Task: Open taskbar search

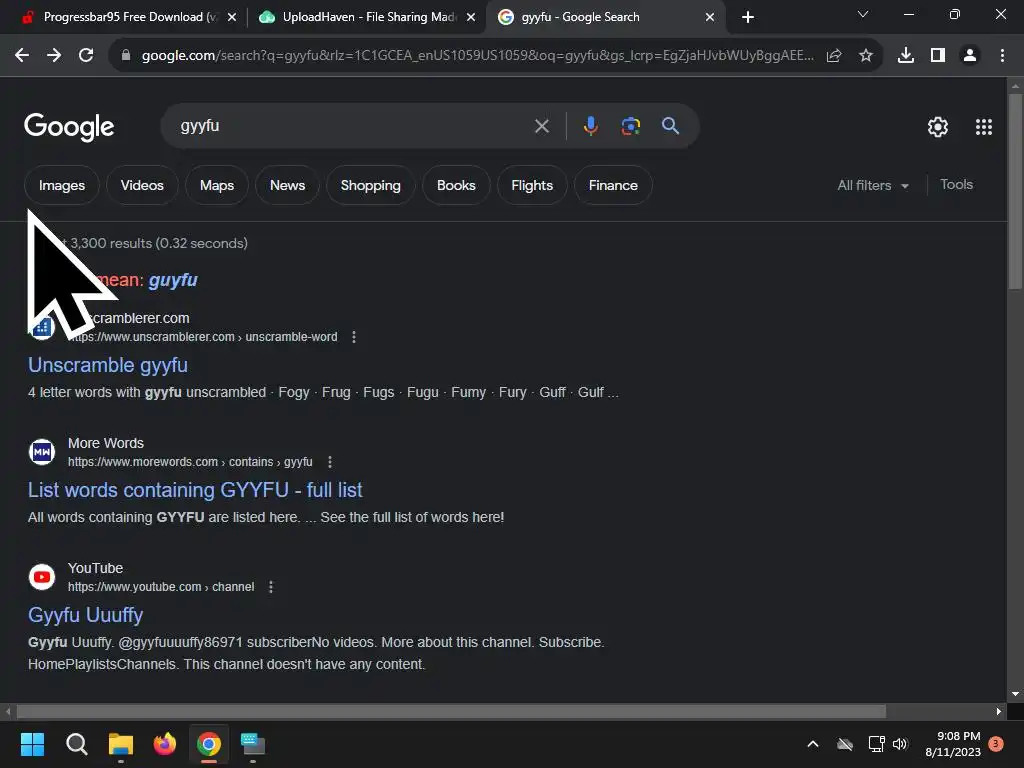Action: [x=76, y=744]
